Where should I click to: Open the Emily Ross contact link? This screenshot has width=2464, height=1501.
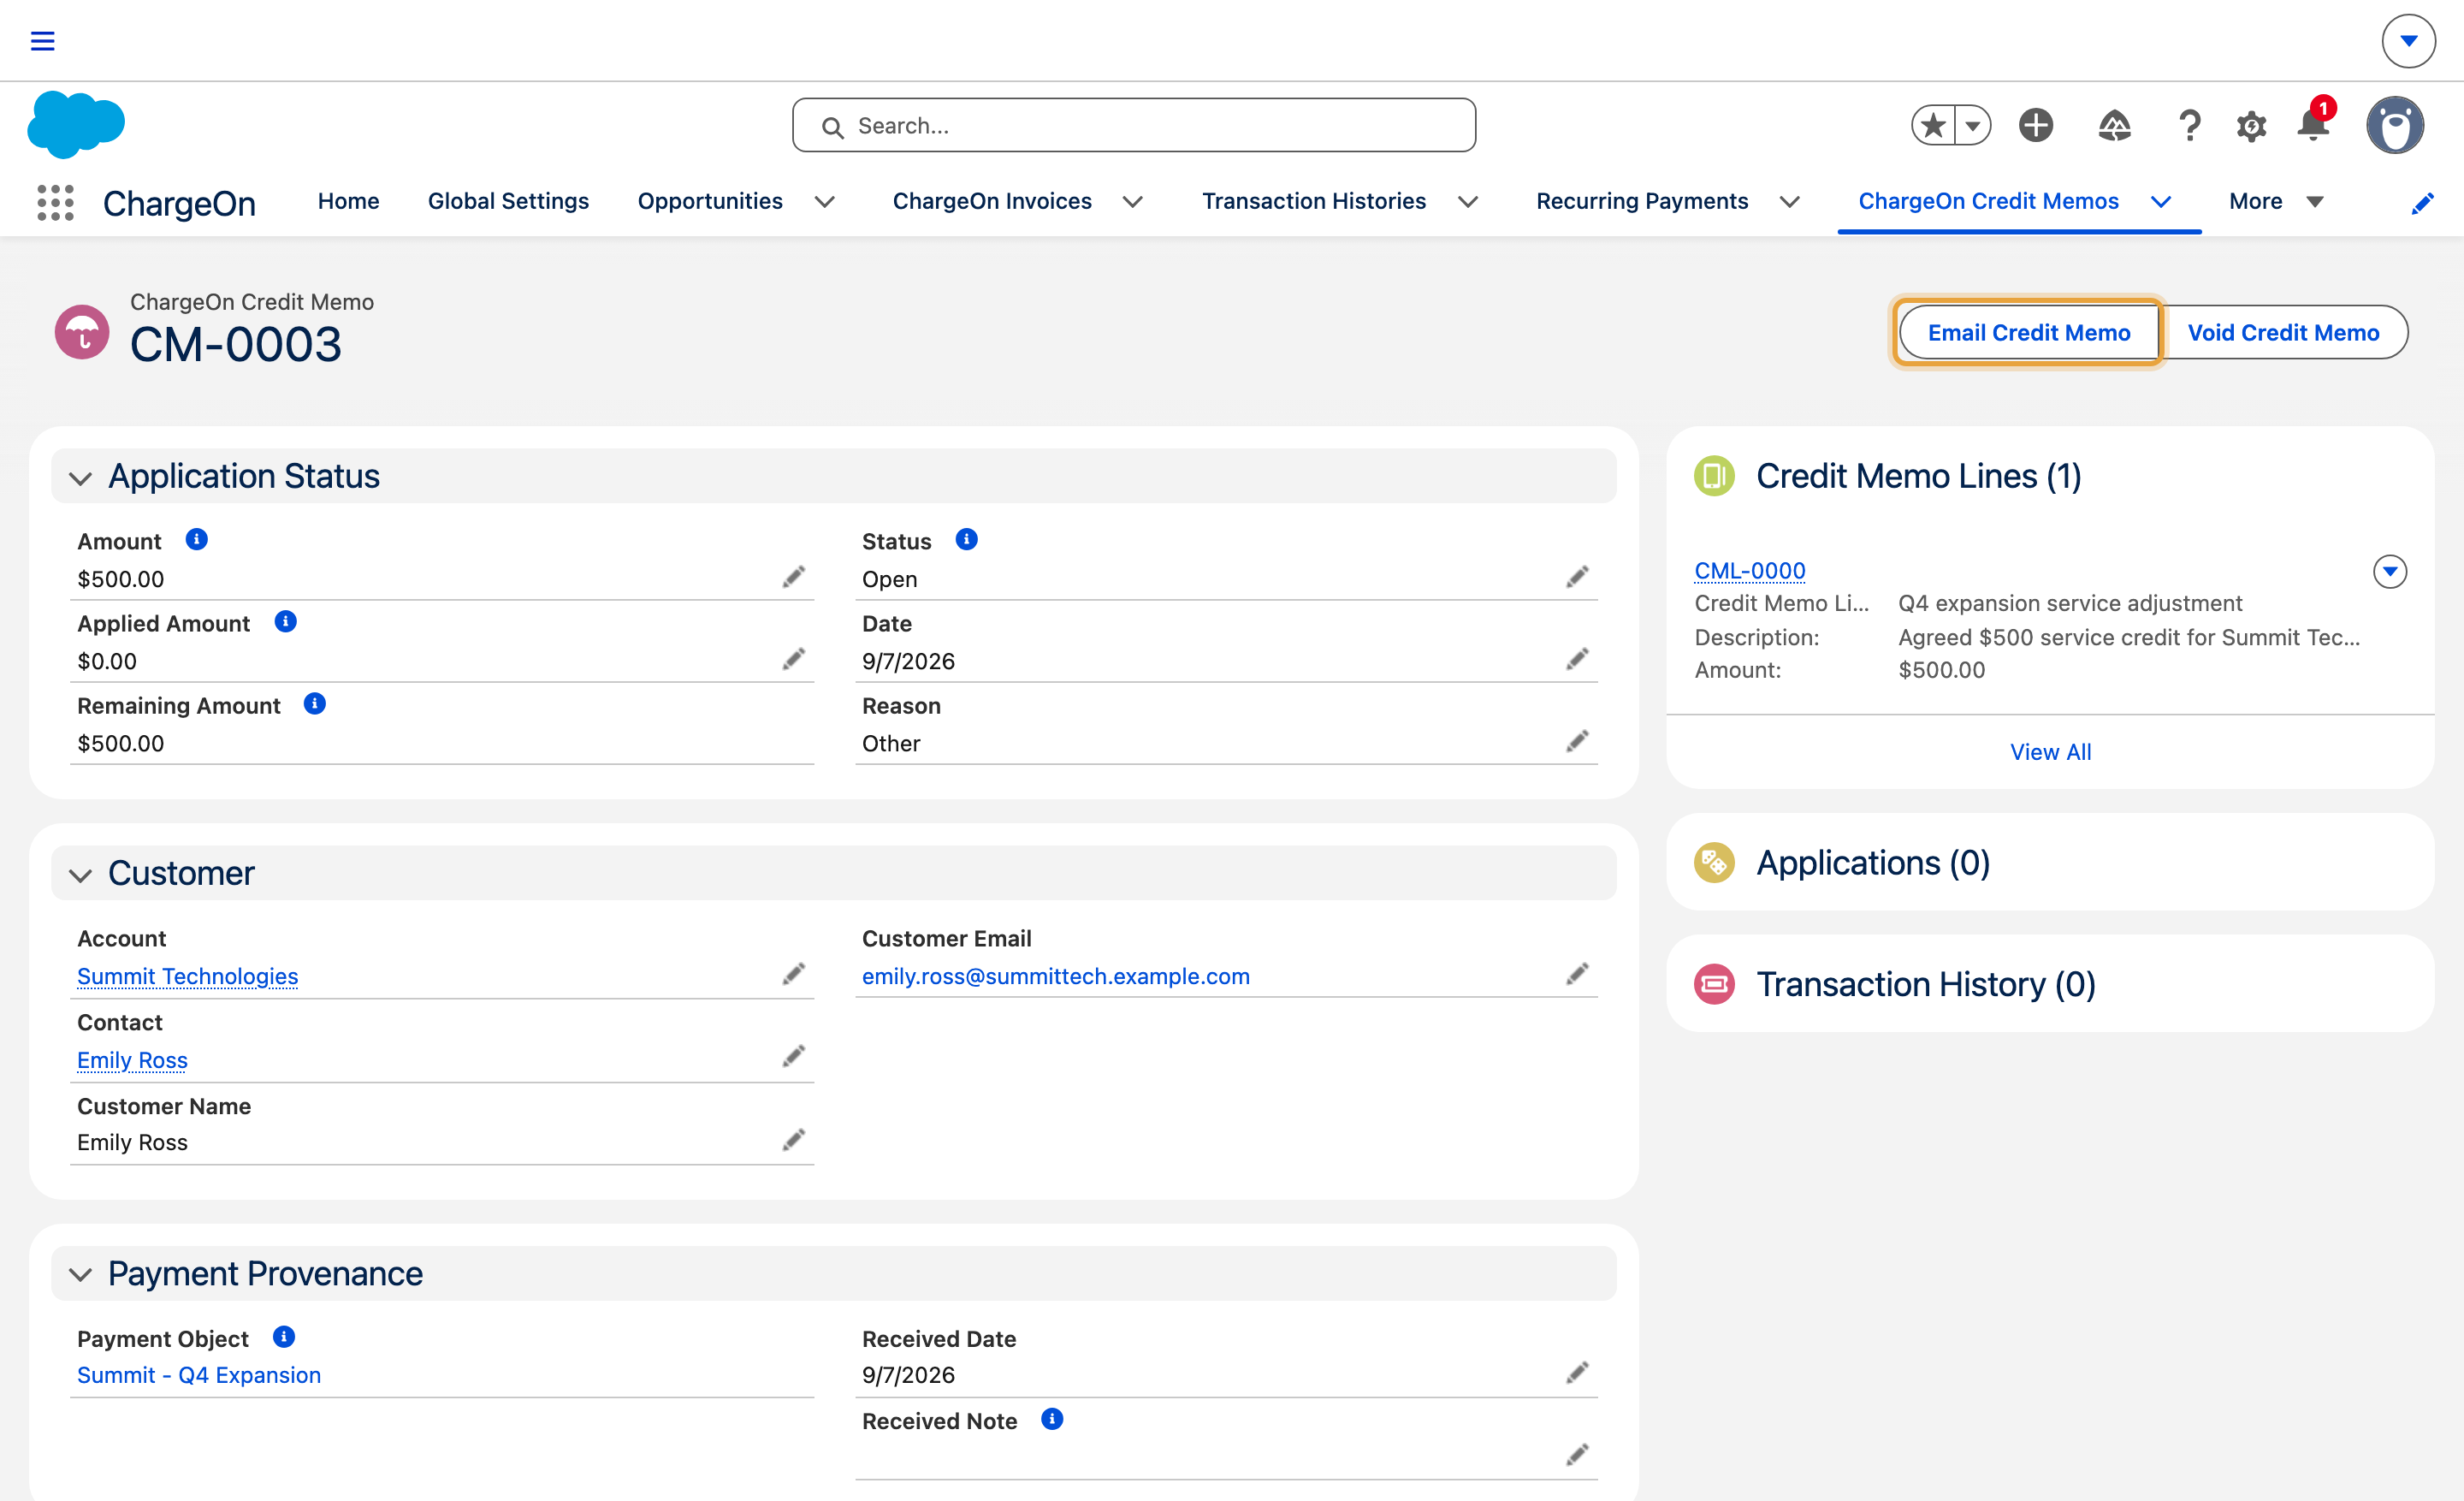pyautogui.click(x=132, y=1059)
